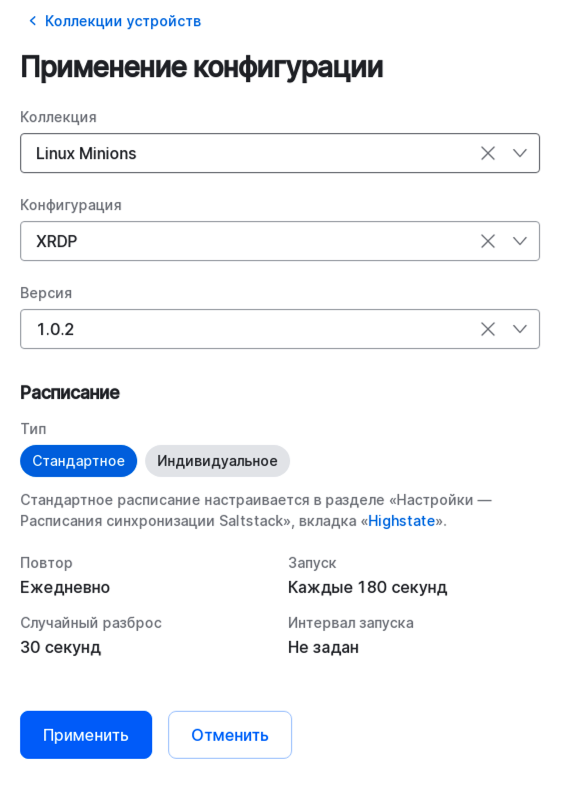Return to Коллекции устройств page
This screenshot has width=579, height=801.
pyautogui.click(x=119, y=20)
